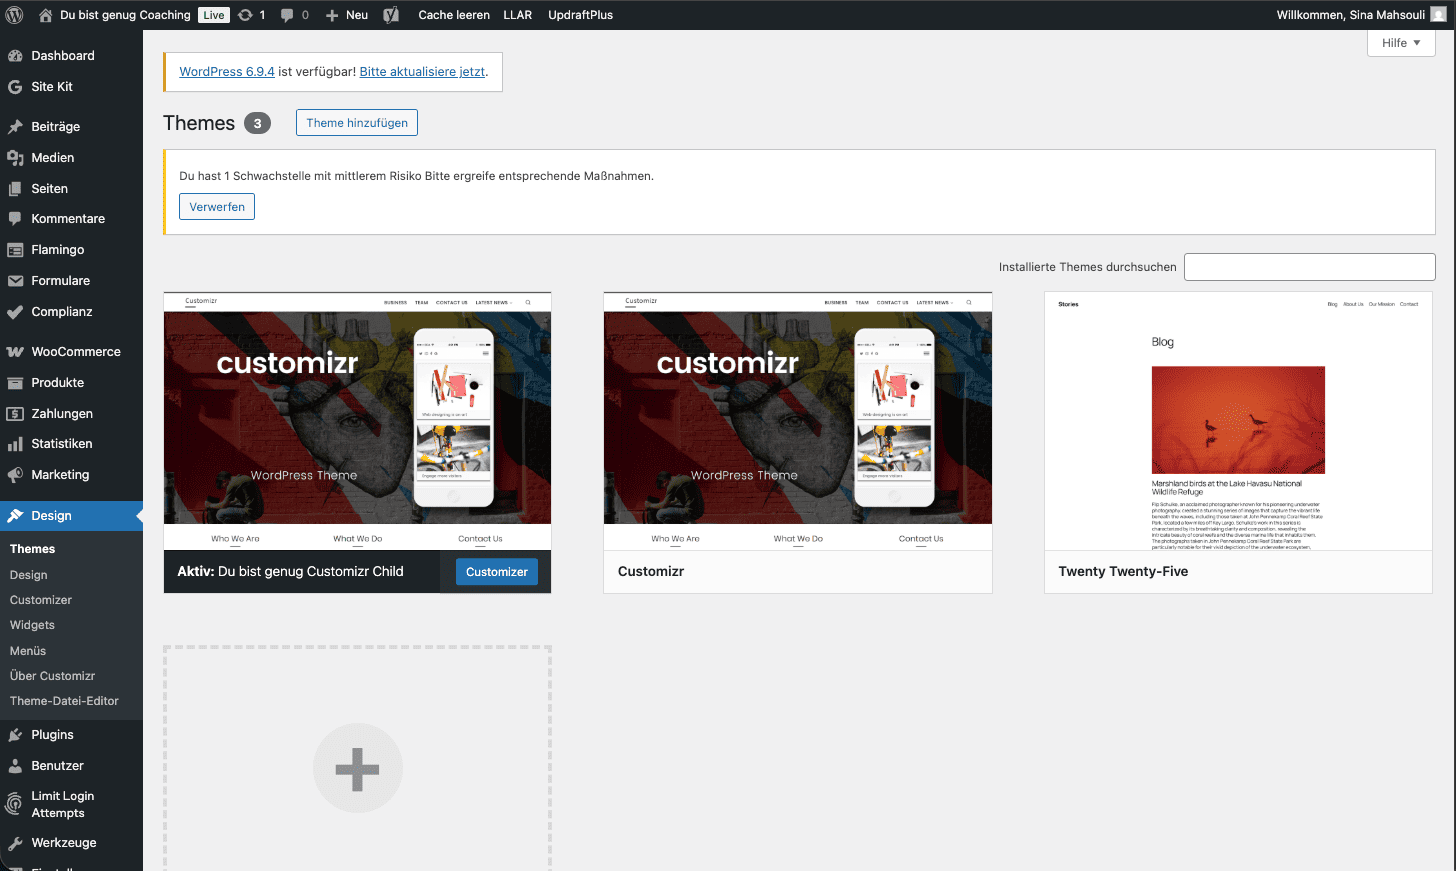Viewport: 1456px width, 871px height.
Task: Click the Medien media icon
Action: click(15, 158)
